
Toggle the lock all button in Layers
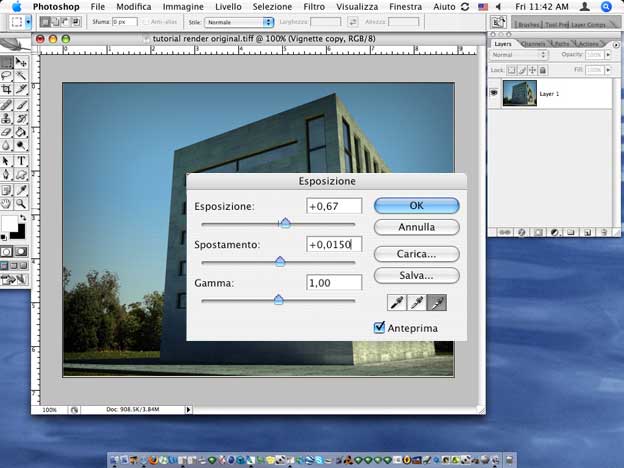pyautogui.click(x=543, y=70)
